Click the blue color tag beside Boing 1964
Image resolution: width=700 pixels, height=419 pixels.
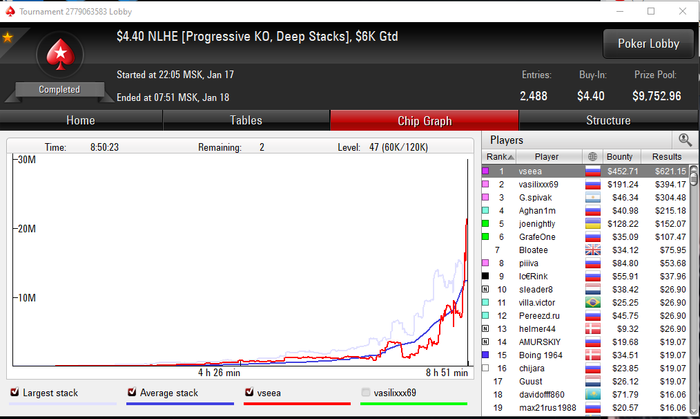click(485, 355)
